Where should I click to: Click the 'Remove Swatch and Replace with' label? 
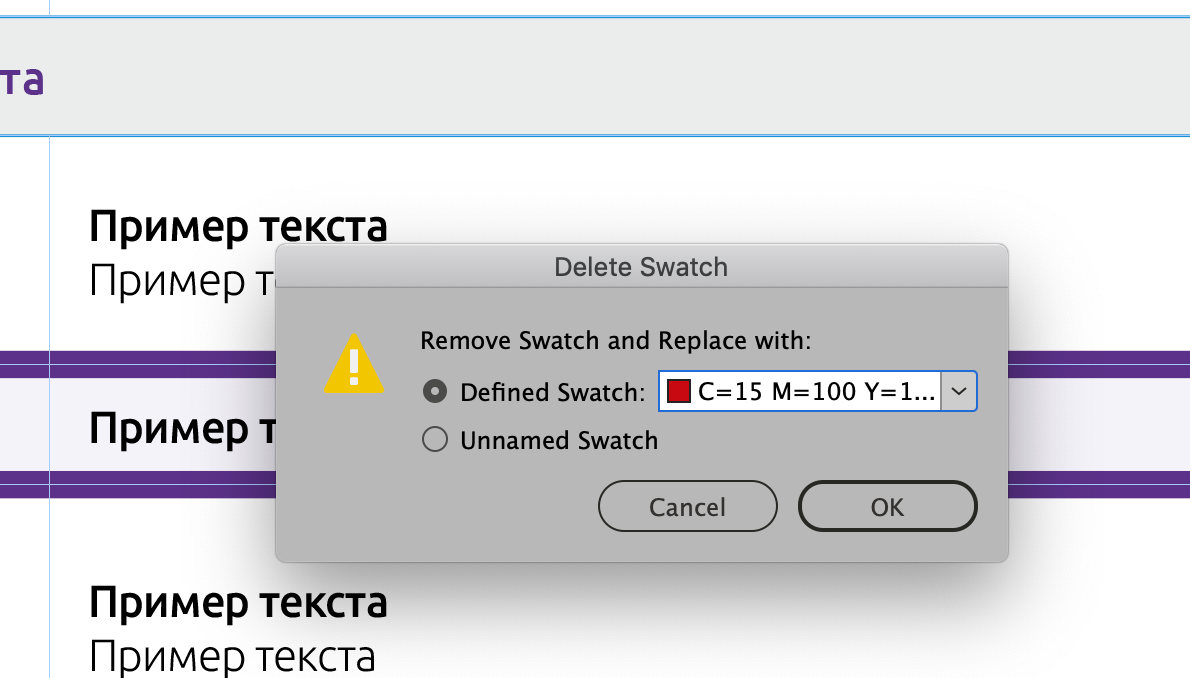coord(615,340)
